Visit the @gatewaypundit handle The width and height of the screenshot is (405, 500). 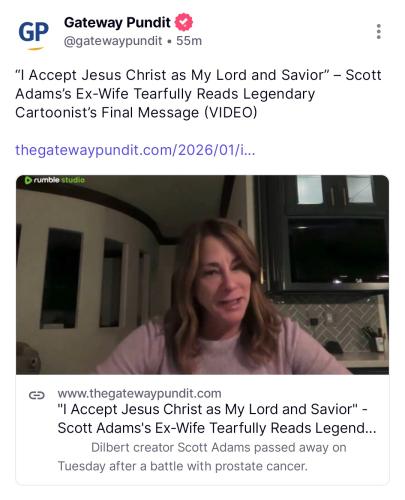113,41
